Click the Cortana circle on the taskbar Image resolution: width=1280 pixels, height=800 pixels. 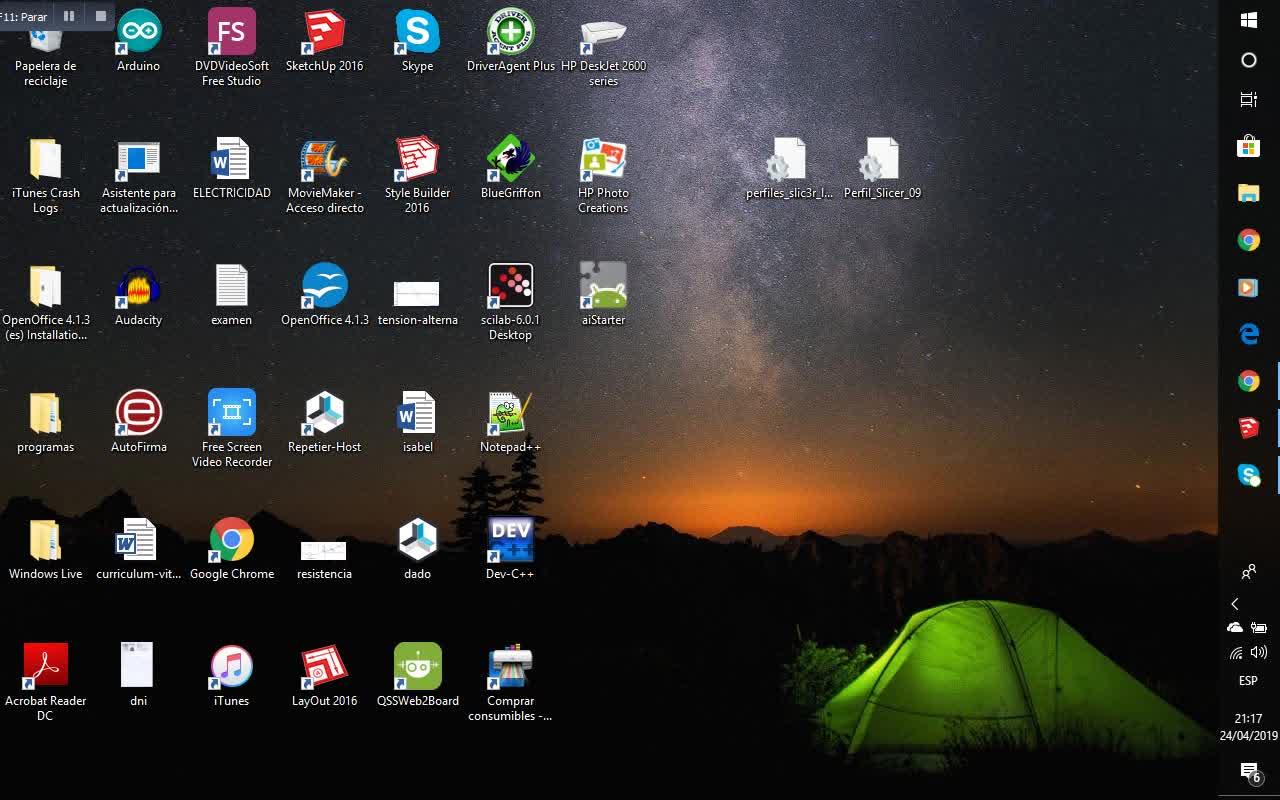pos(1249,60)
